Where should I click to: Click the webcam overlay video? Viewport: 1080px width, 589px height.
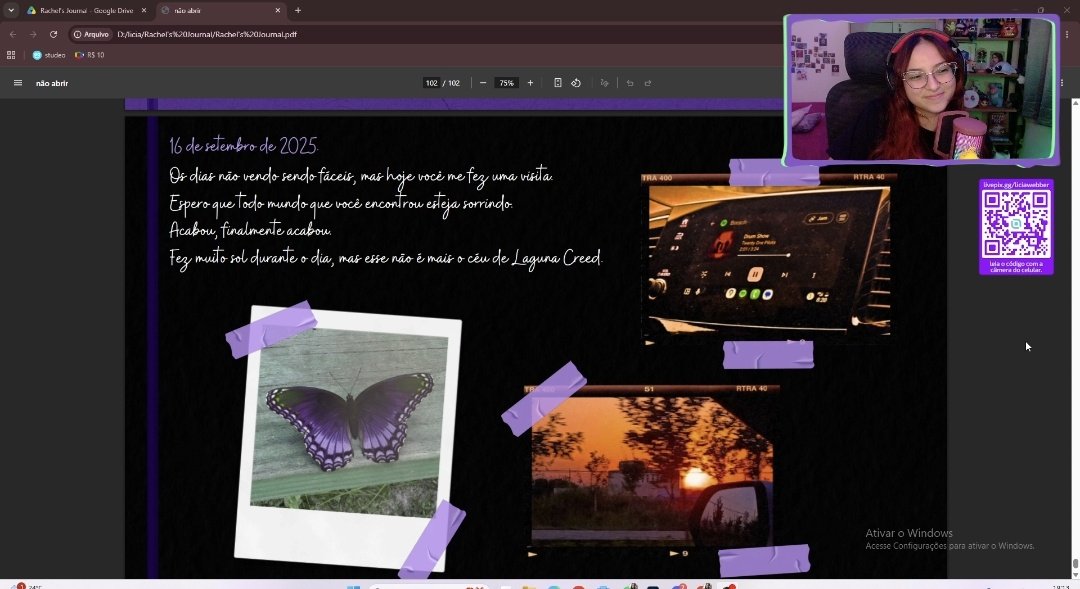(921, 90)
